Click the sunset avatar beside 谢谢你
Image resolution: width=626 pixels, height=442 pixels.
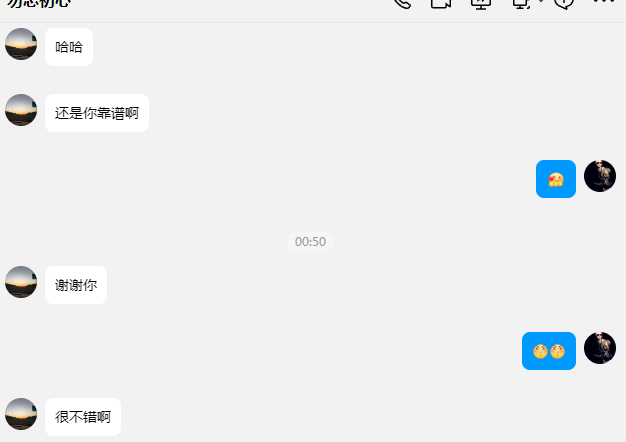[x=21, y=282]
